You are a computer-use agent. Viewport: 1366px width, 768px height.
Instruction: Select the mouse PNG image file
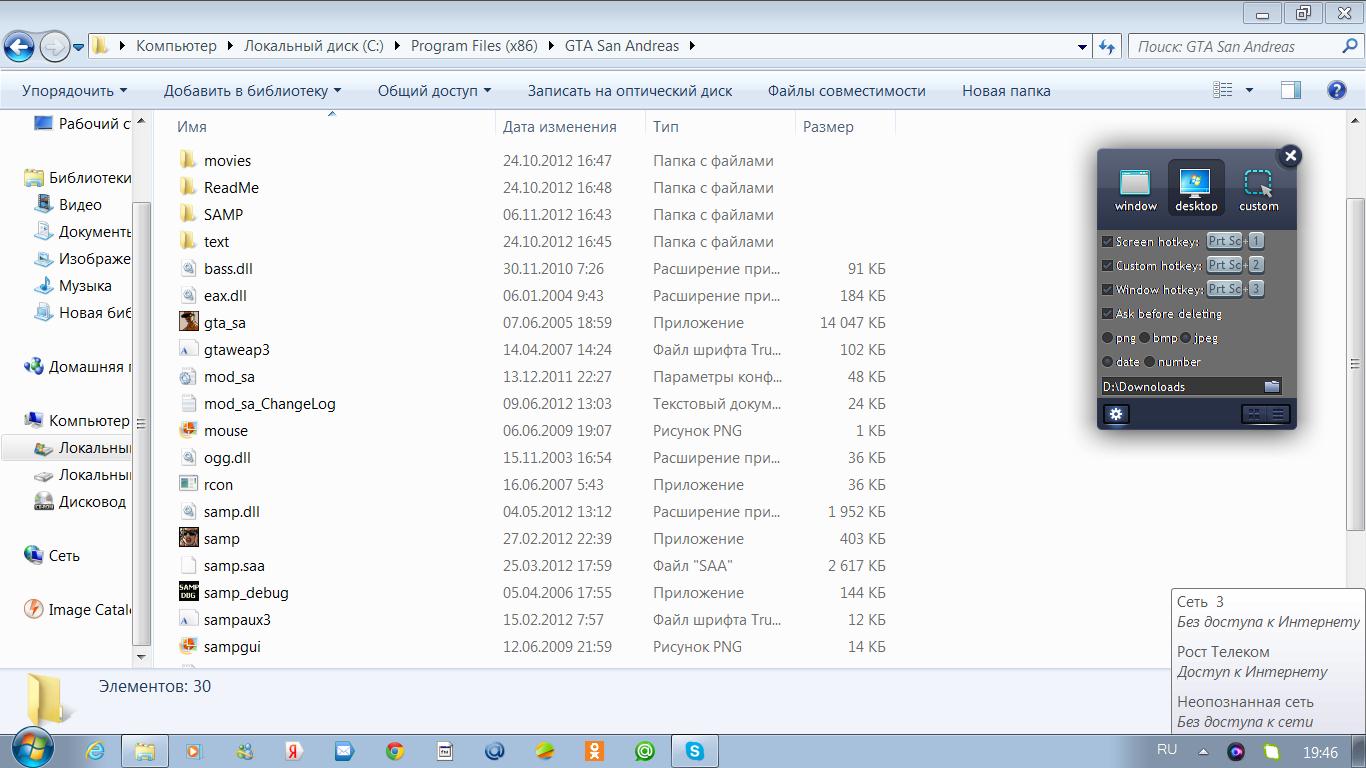point(225,431)
